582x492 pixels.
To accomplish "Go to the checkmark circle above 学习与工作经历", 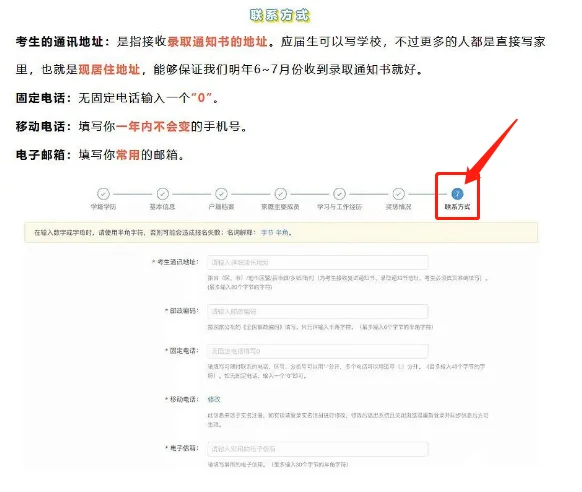I will pos(339,194).
